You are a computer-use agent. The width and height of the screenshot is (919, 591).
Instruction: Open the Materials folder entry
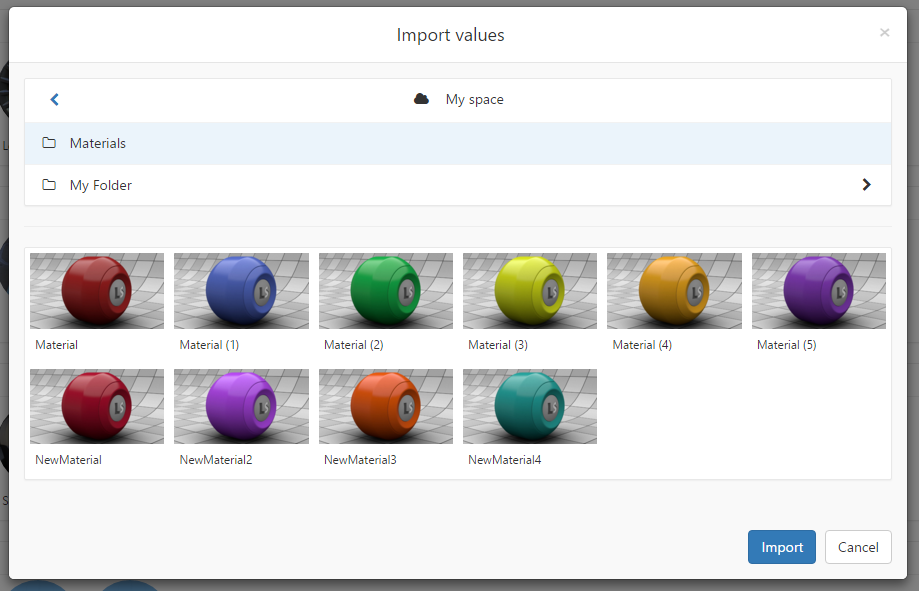[100, 142]
